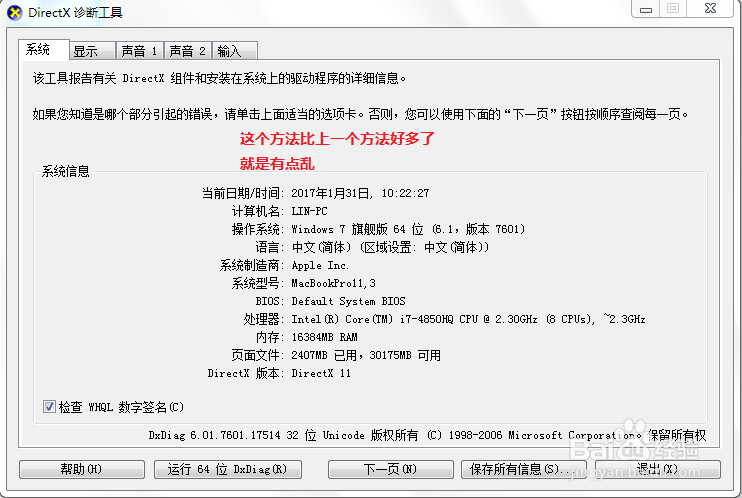Click the 系统信息 group label
The width and height of the screenshot is (742, 498).
tap(65, 171)
